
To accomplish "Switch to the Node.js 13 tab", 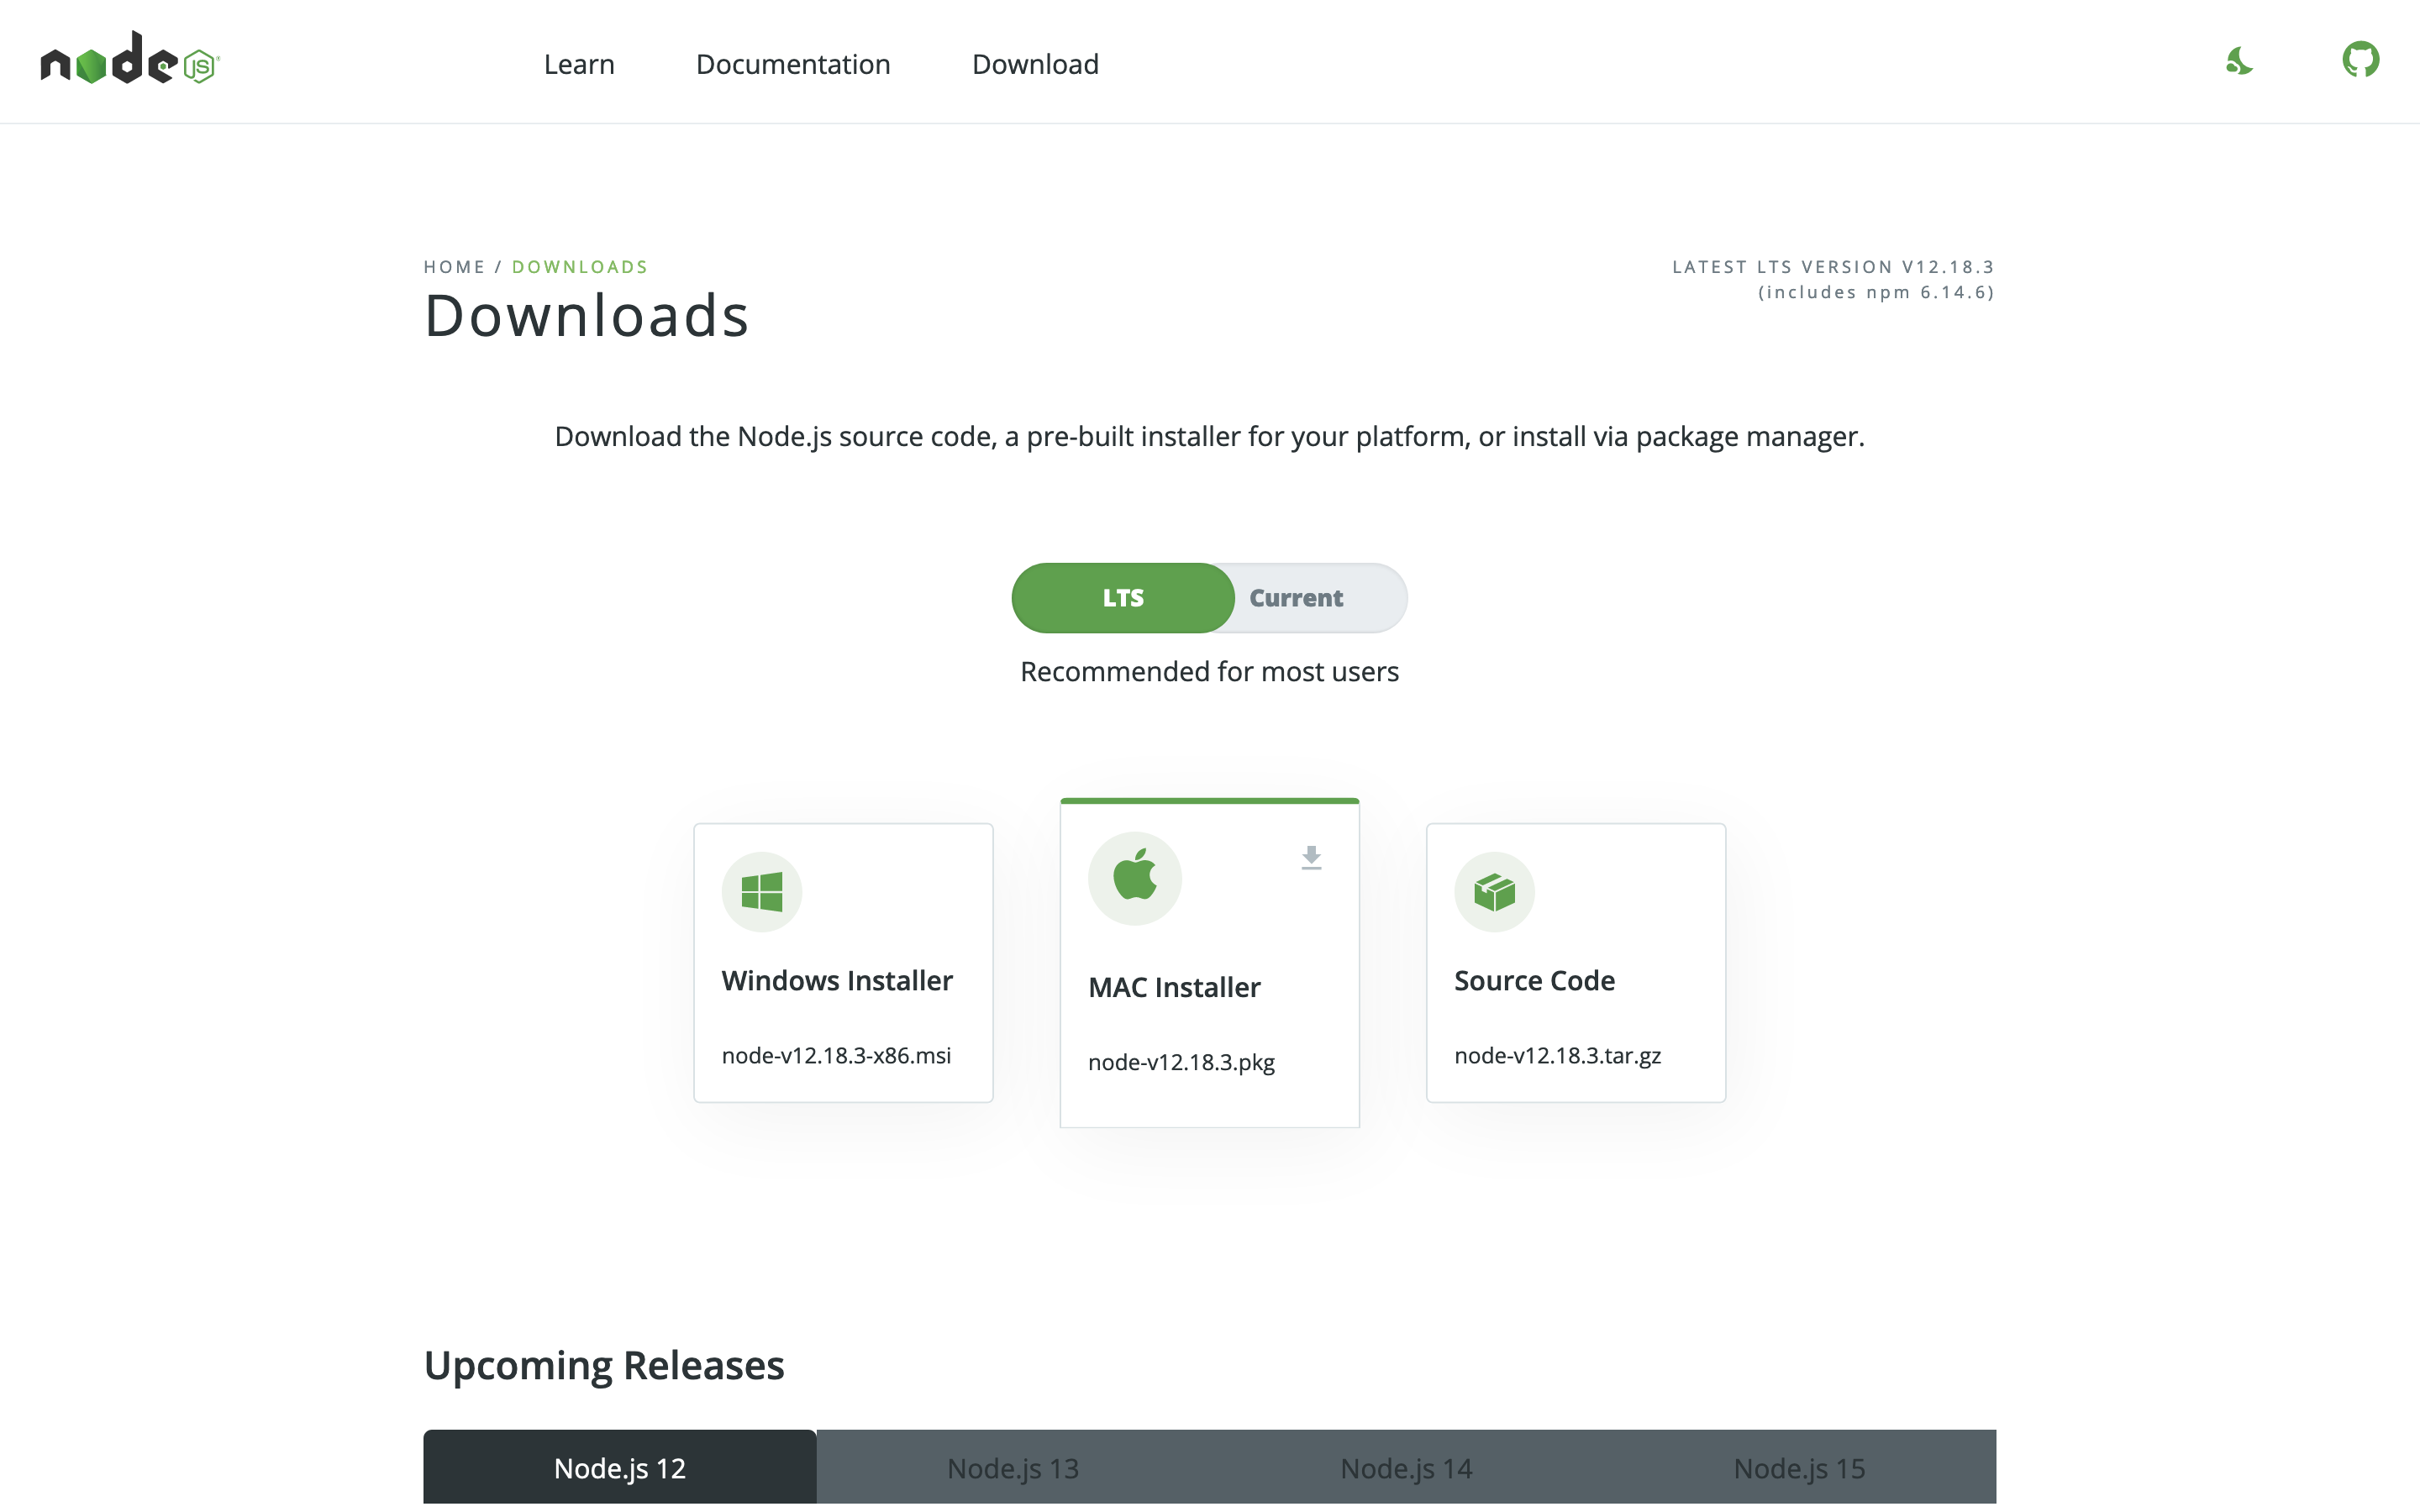I will [x=1013, y=1467].
